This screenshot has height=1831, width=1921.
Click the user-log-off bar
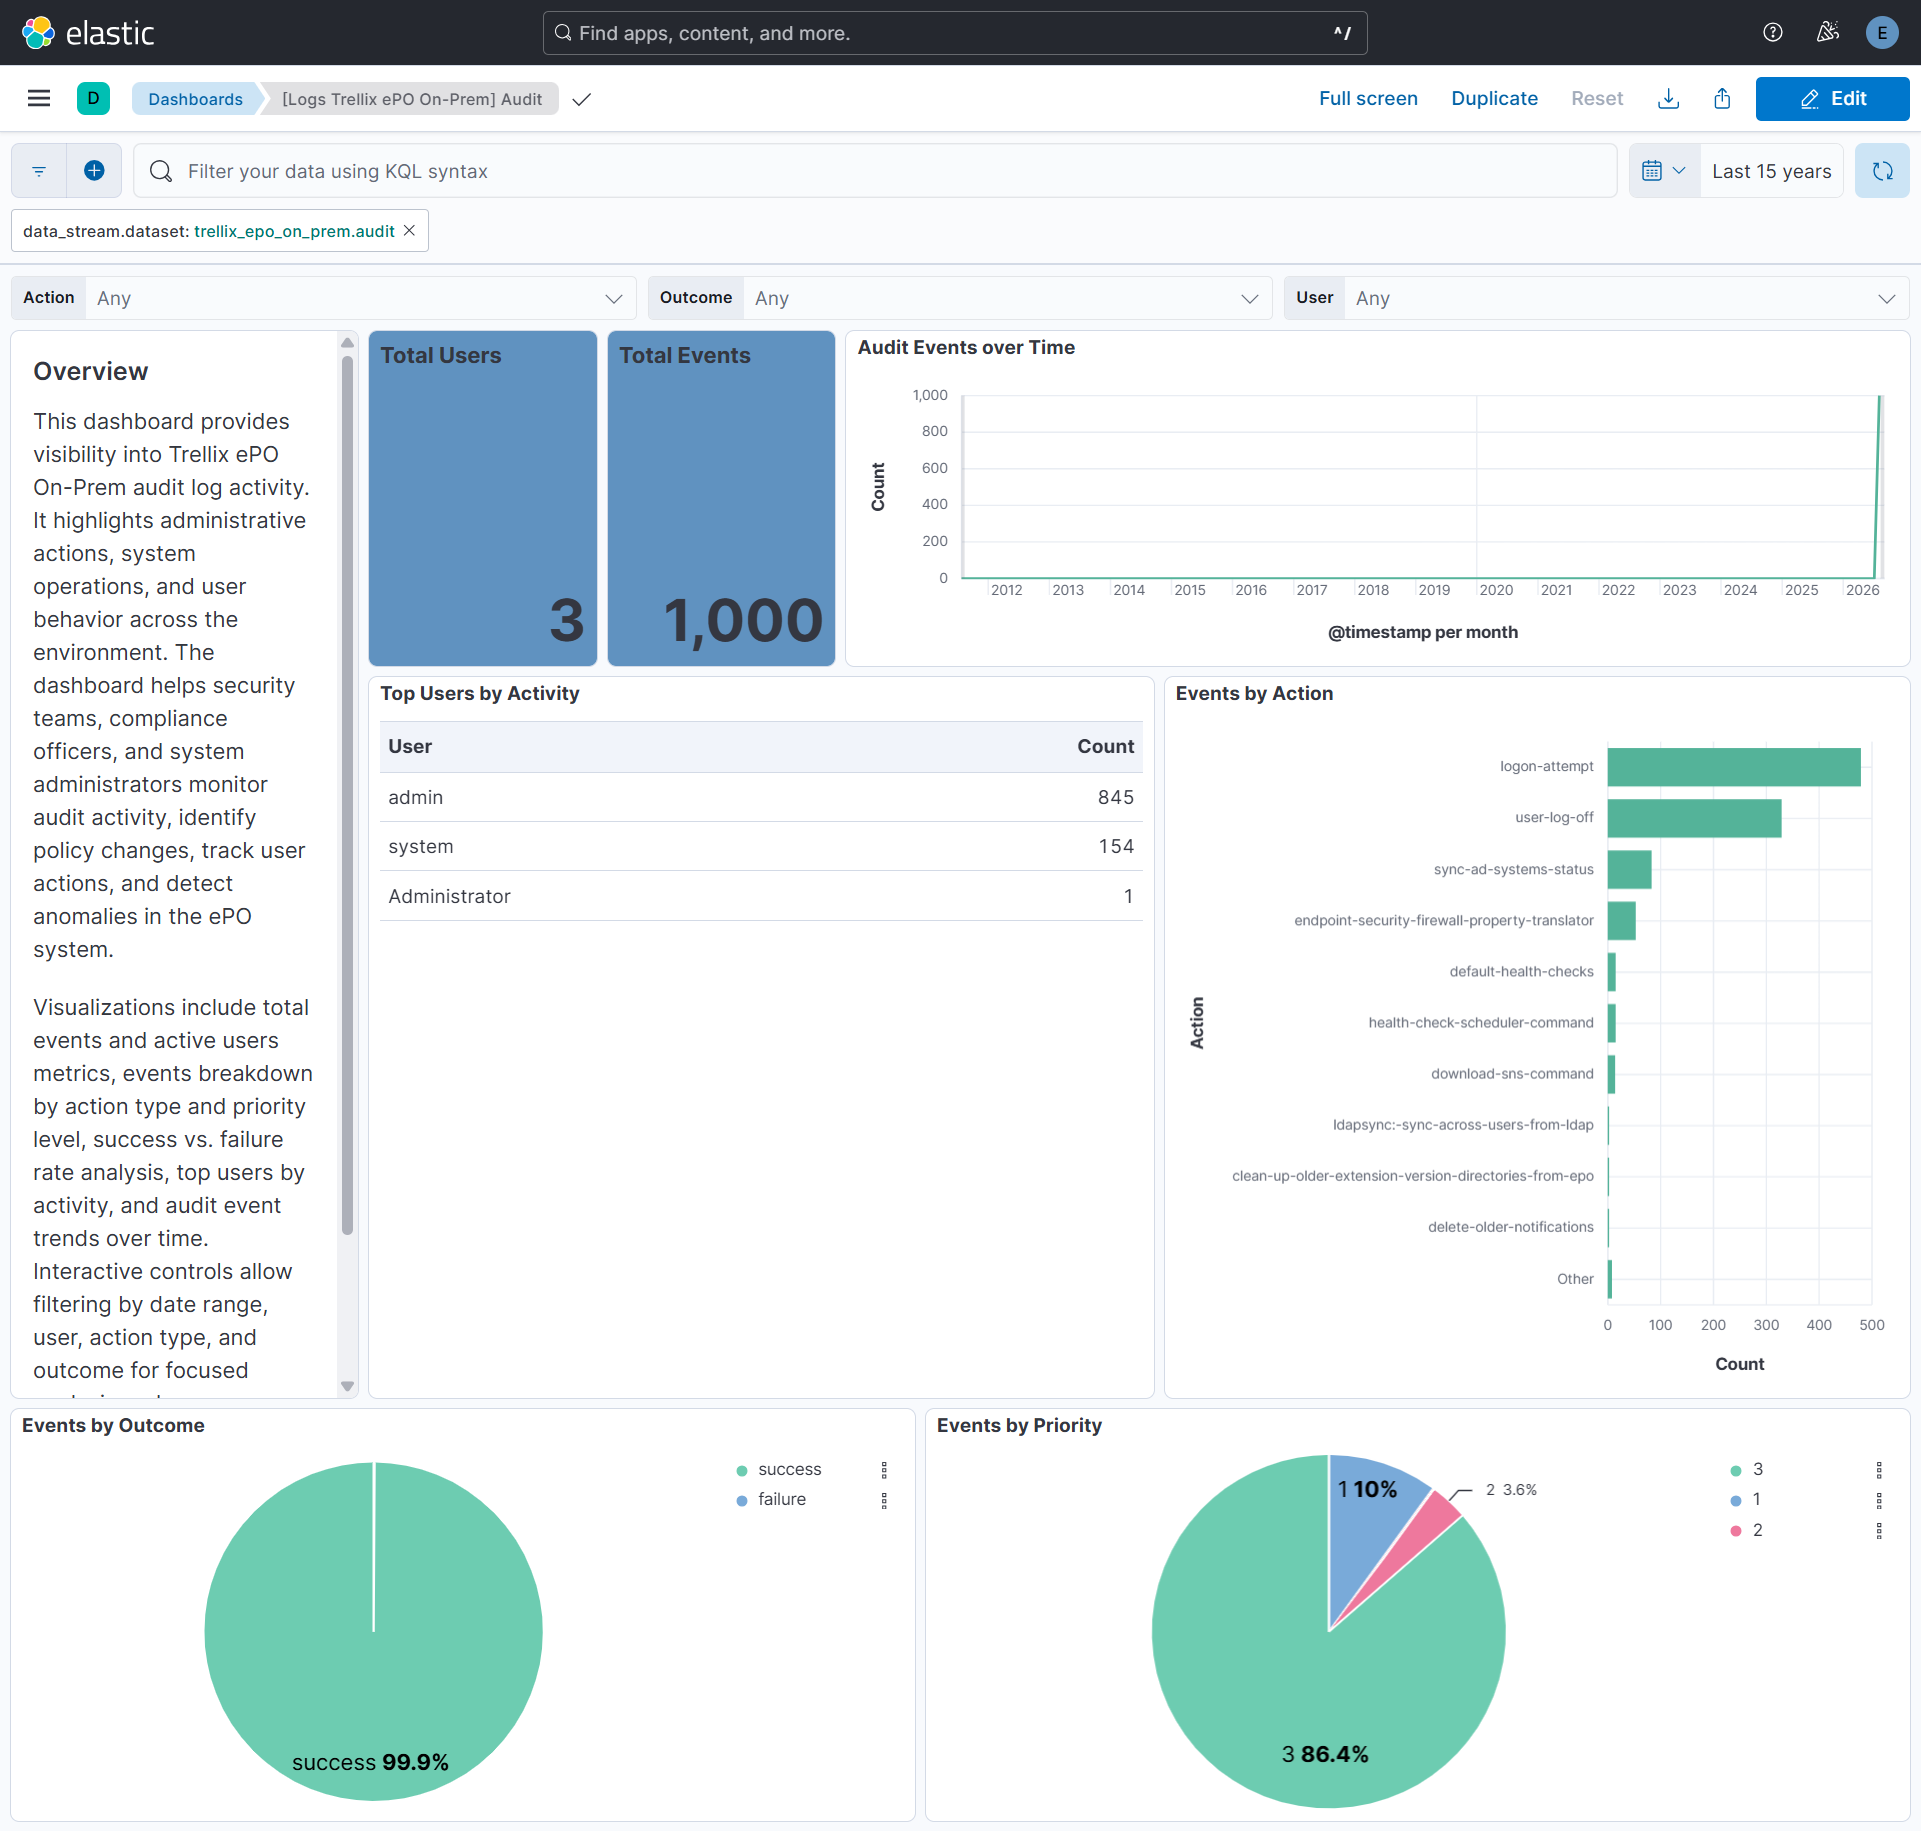(1694, 818)
